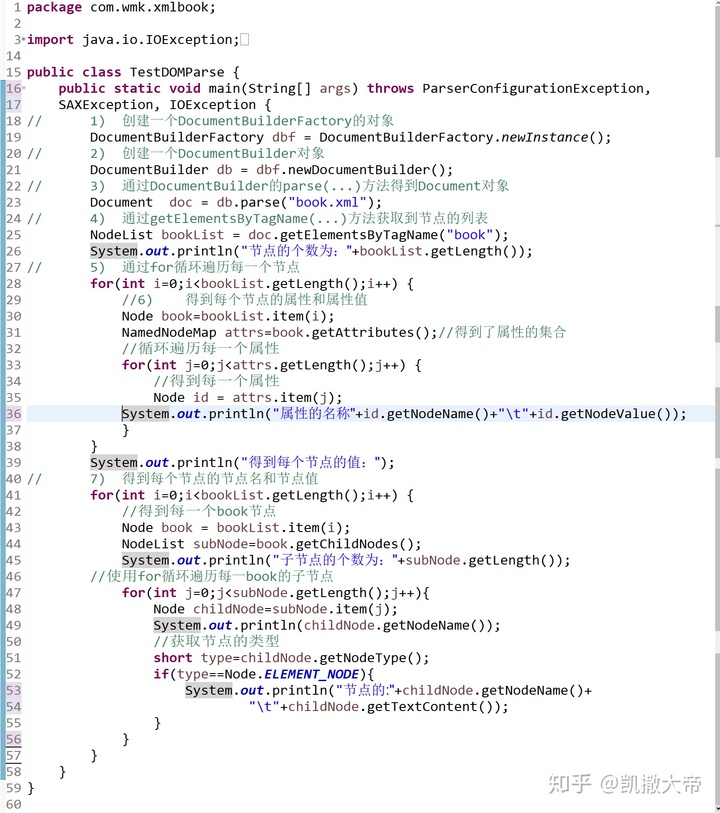
Task: Click the short keyword on line 51
Action: point(173,658)
